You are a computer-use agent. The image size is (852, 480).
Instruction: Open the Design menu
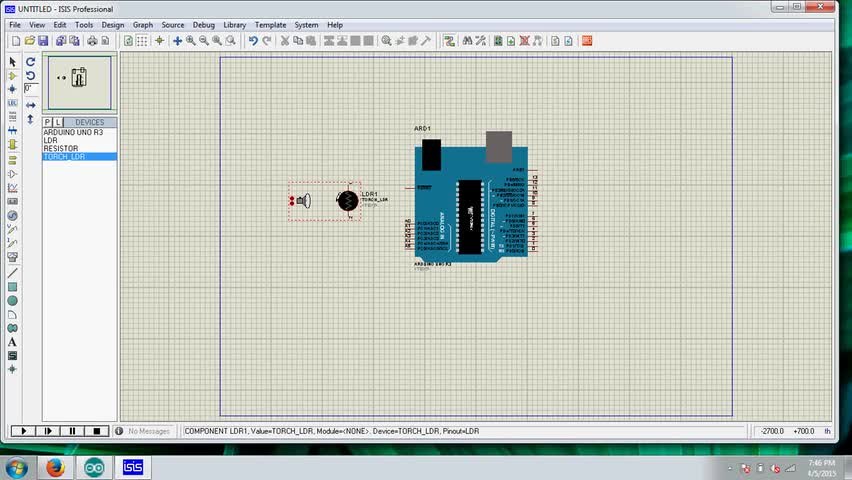pyautogui.click(x=113, y=25)
